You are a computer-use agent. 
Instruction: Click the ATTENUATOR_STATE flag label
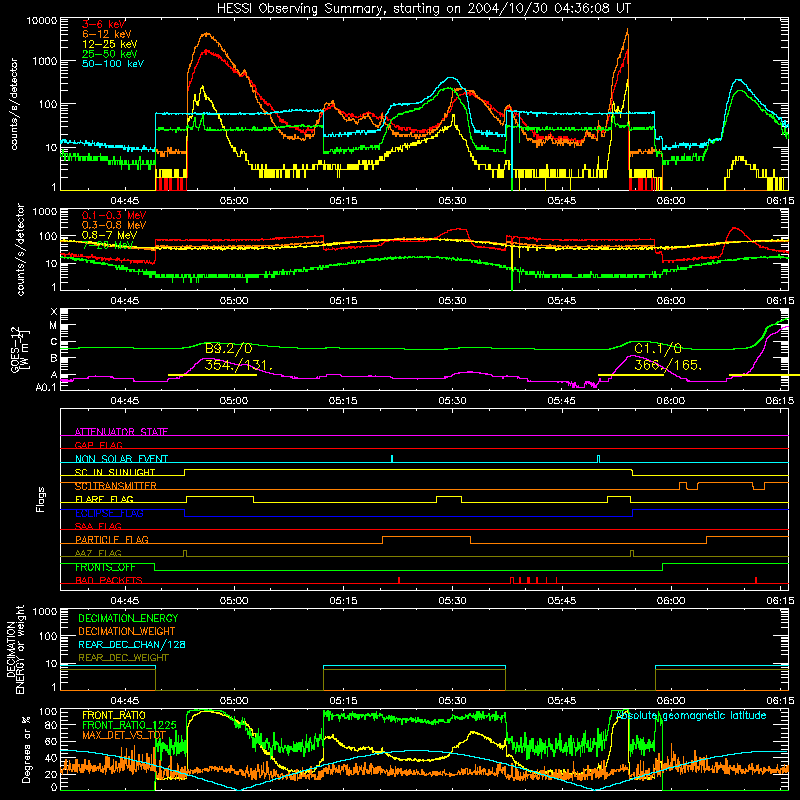[121, 432]
